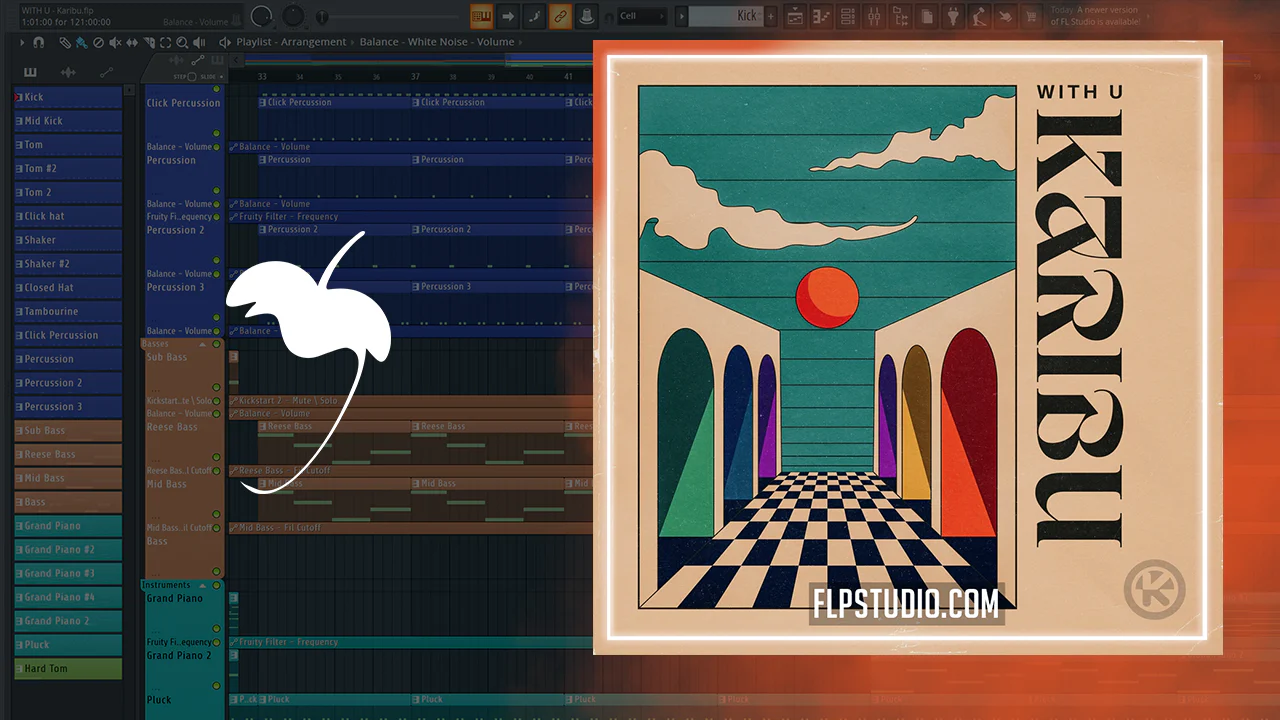Image resolution: width=1280 pixels, height=720 pixels.
Task: Show automation clips tab in the picker
Action: (106, 72)
